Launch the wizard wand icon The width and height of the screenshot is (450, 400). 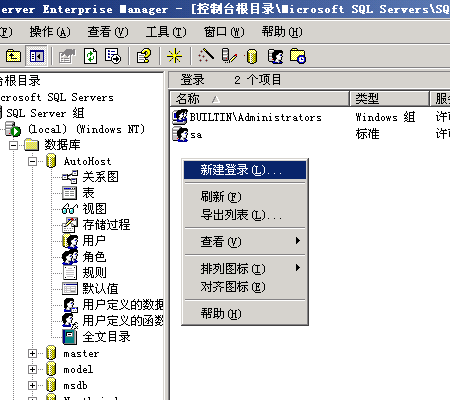tap(206, 56)
